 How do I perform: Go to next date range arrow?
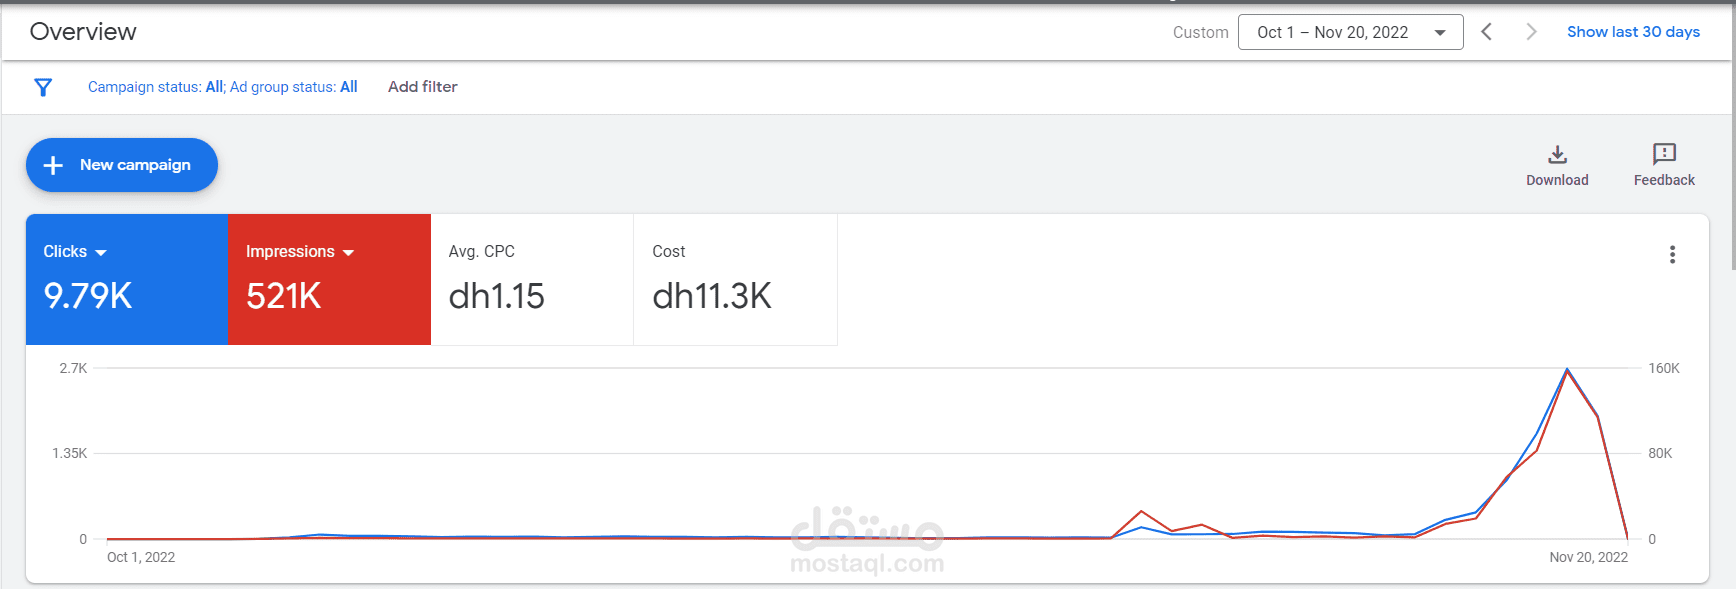(1531, 32)
